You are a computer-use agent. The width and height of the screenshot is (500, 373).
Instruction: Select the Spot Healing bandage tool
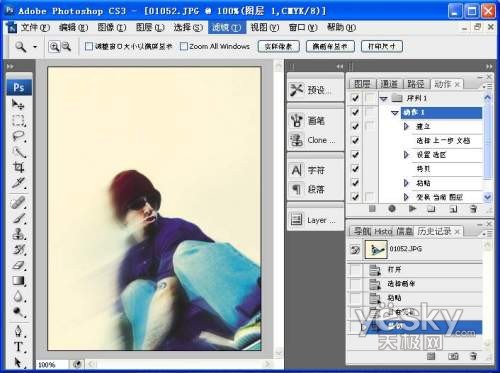pyautogui.click(x=18, y=202)
